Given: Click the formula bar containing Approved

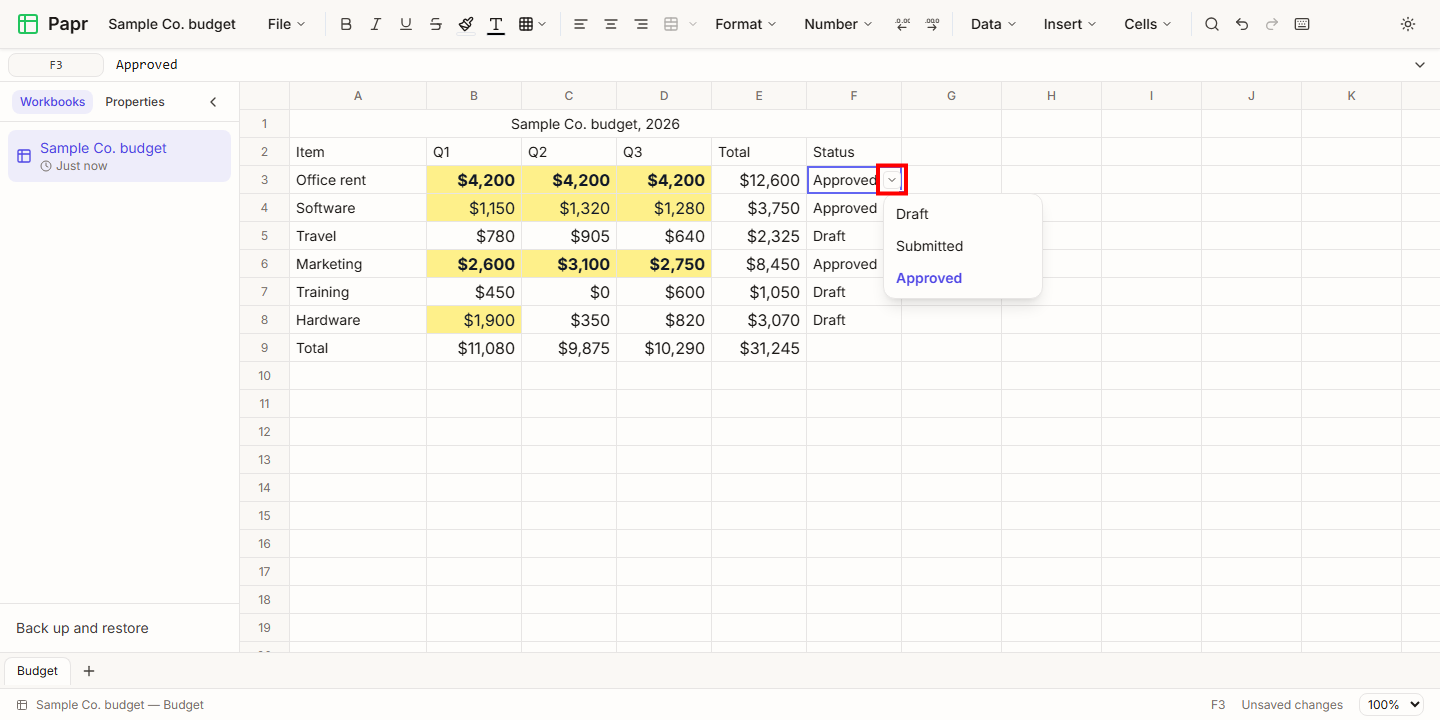Looking at the screenshot, I should [x=758, y=65].
